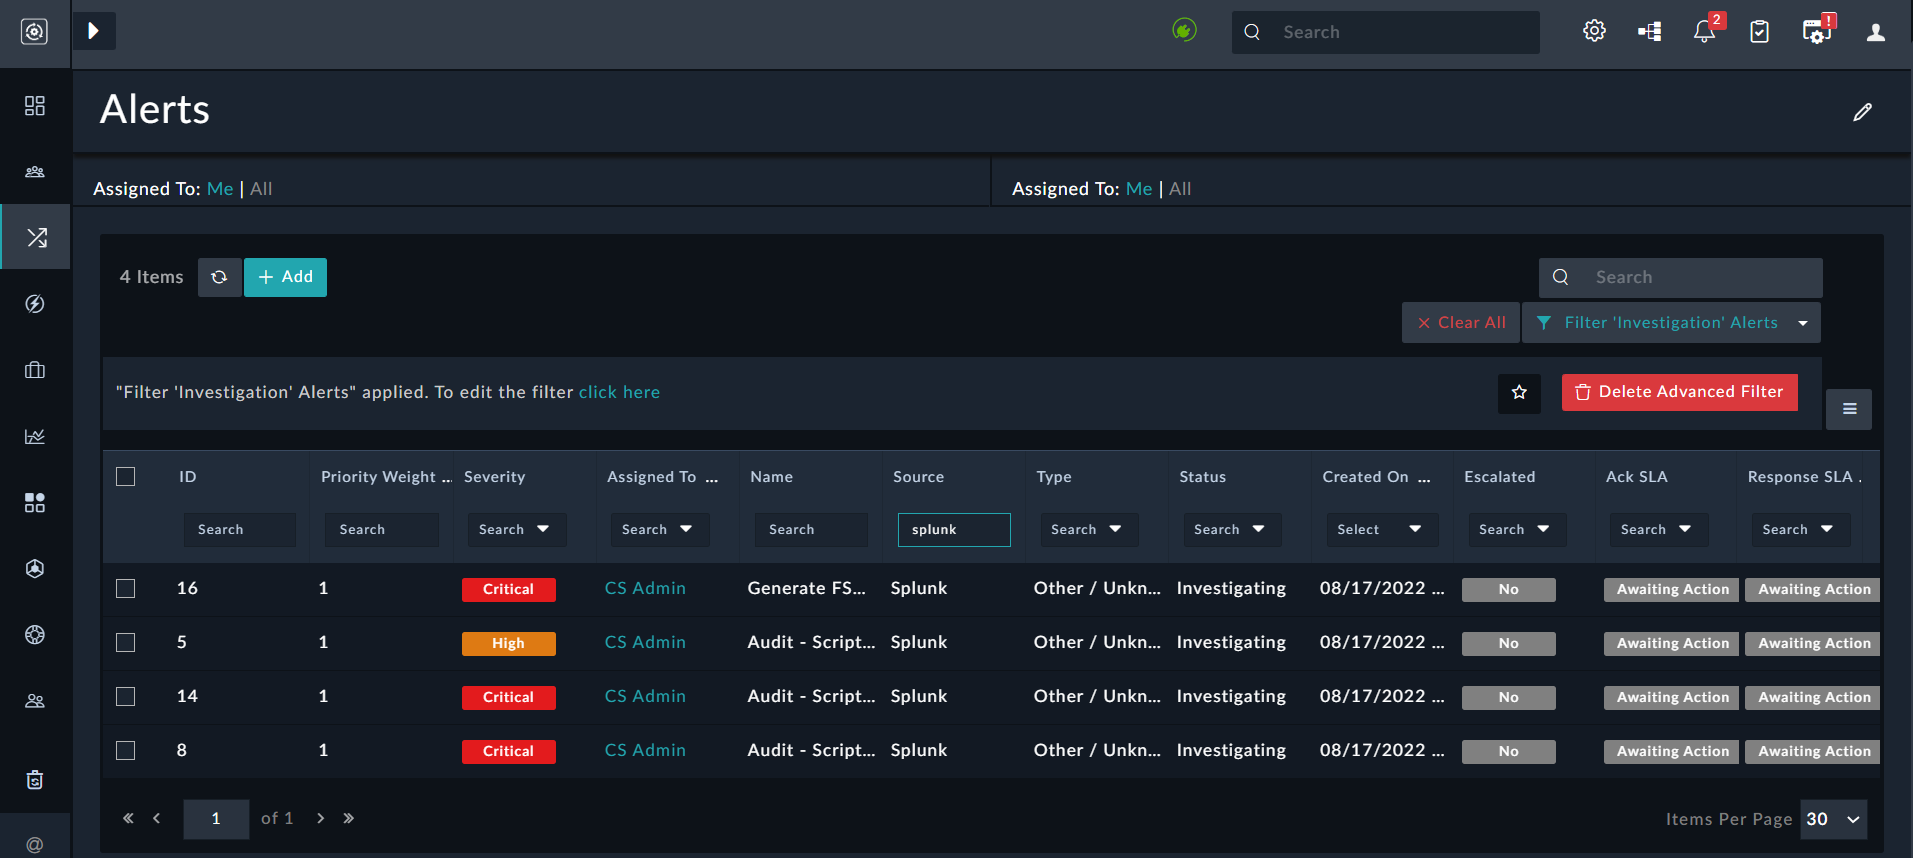Click the High severity badge on alert 5

pos(508,643)
